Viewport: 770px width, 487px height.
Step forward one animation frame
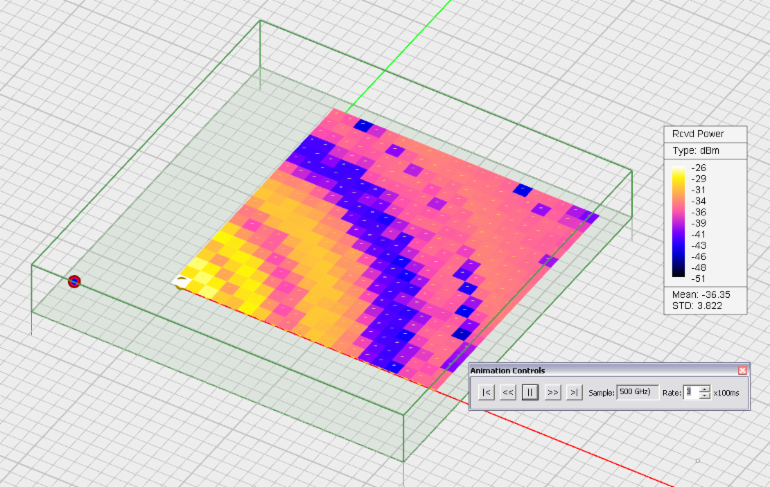[x=552, y=393]
